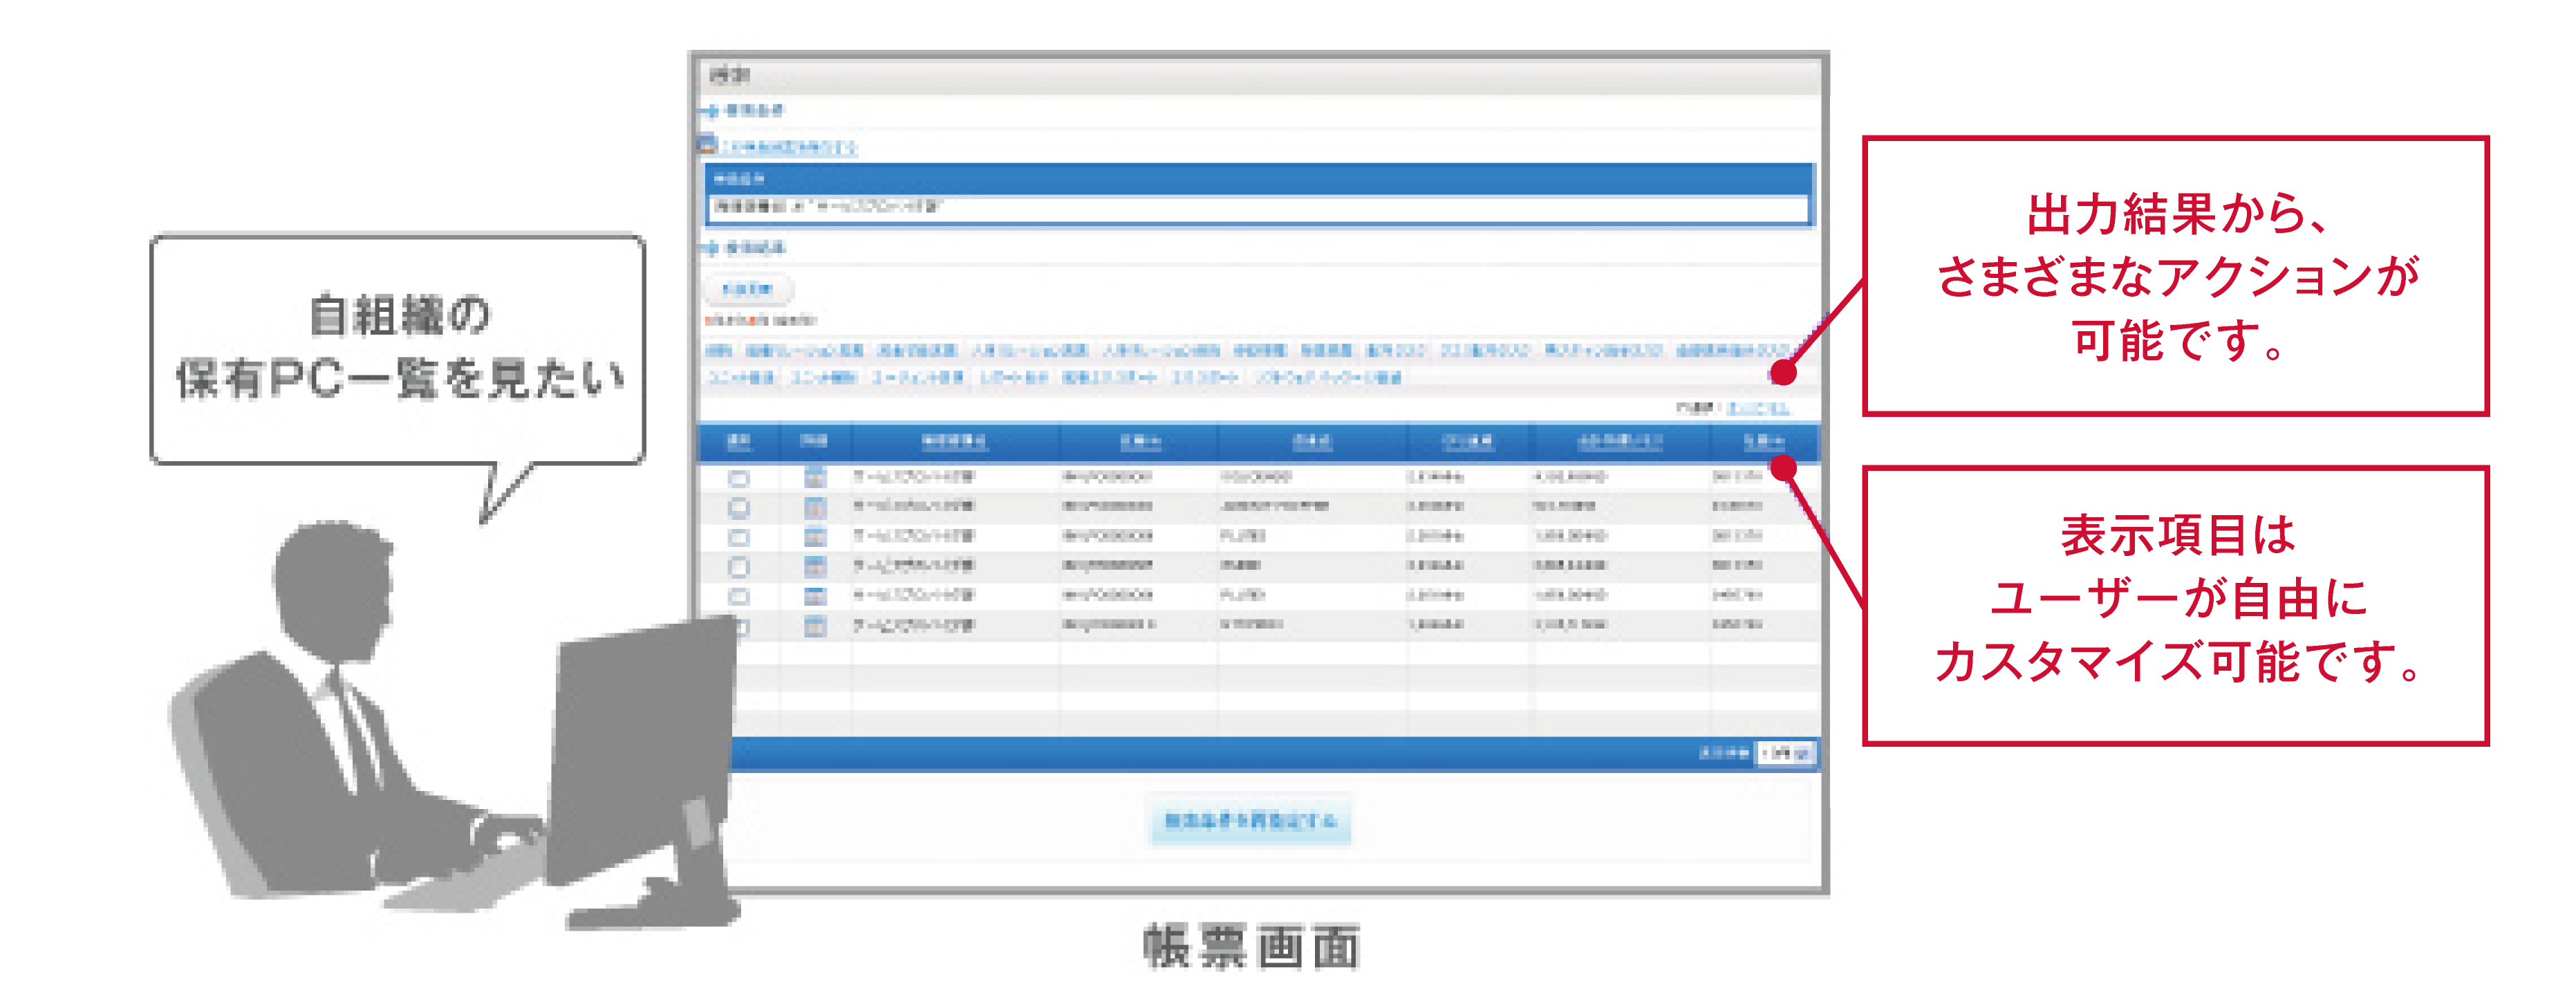This screenshot has height=995, width=2576.
Task: Collapse the search results section heading
Action: click(x=755, y=247)
